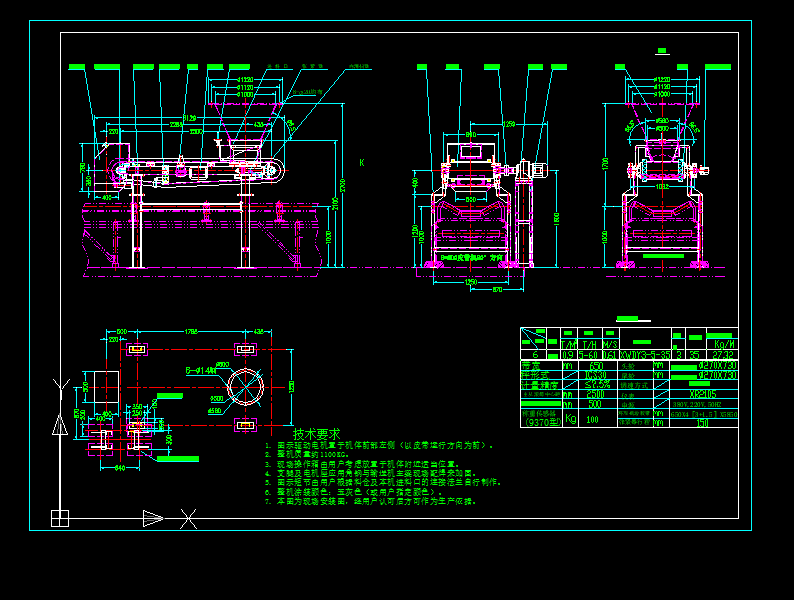794x600 pixels.
Task: Click the 技术要求 heading text
Action: (x=316, y=434)
